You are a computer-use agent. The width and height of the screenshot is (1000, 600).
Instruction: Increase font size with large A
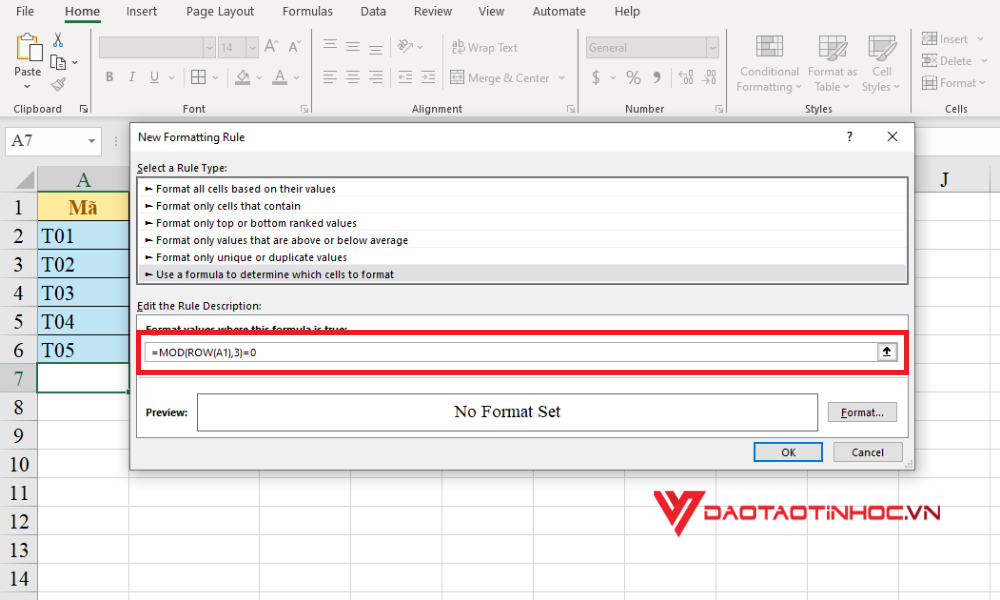(271, 47)
